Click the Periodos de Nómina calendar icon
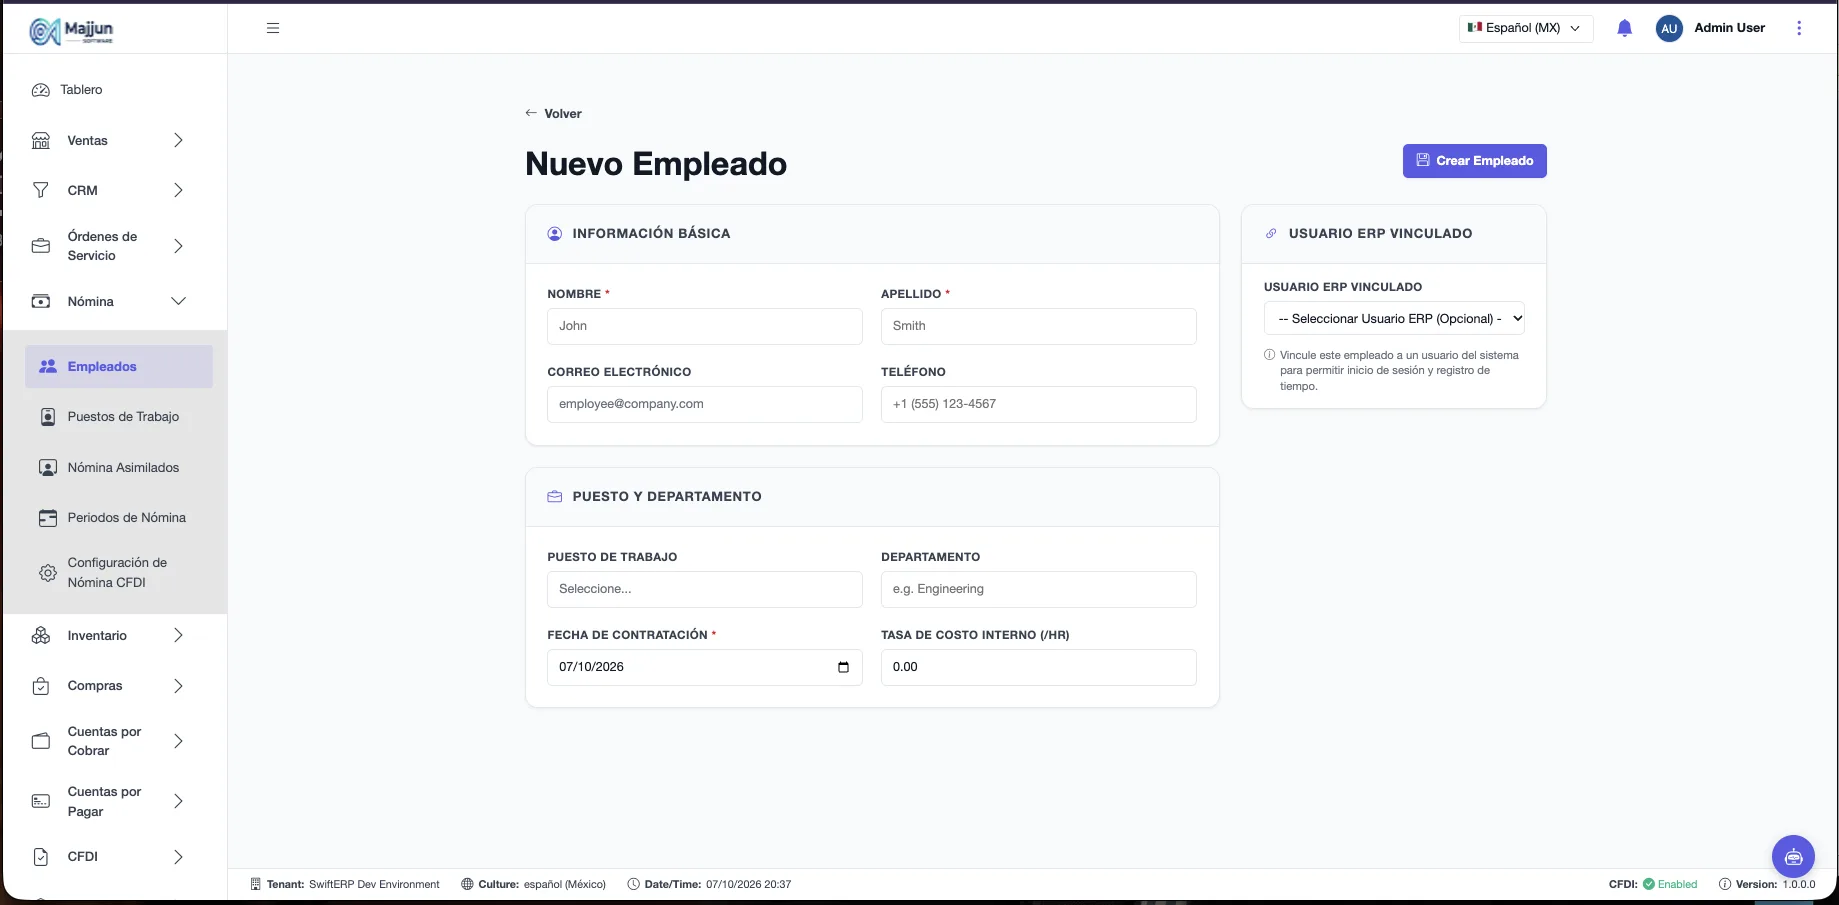1839x905 pixels. [x=47, y=518]
